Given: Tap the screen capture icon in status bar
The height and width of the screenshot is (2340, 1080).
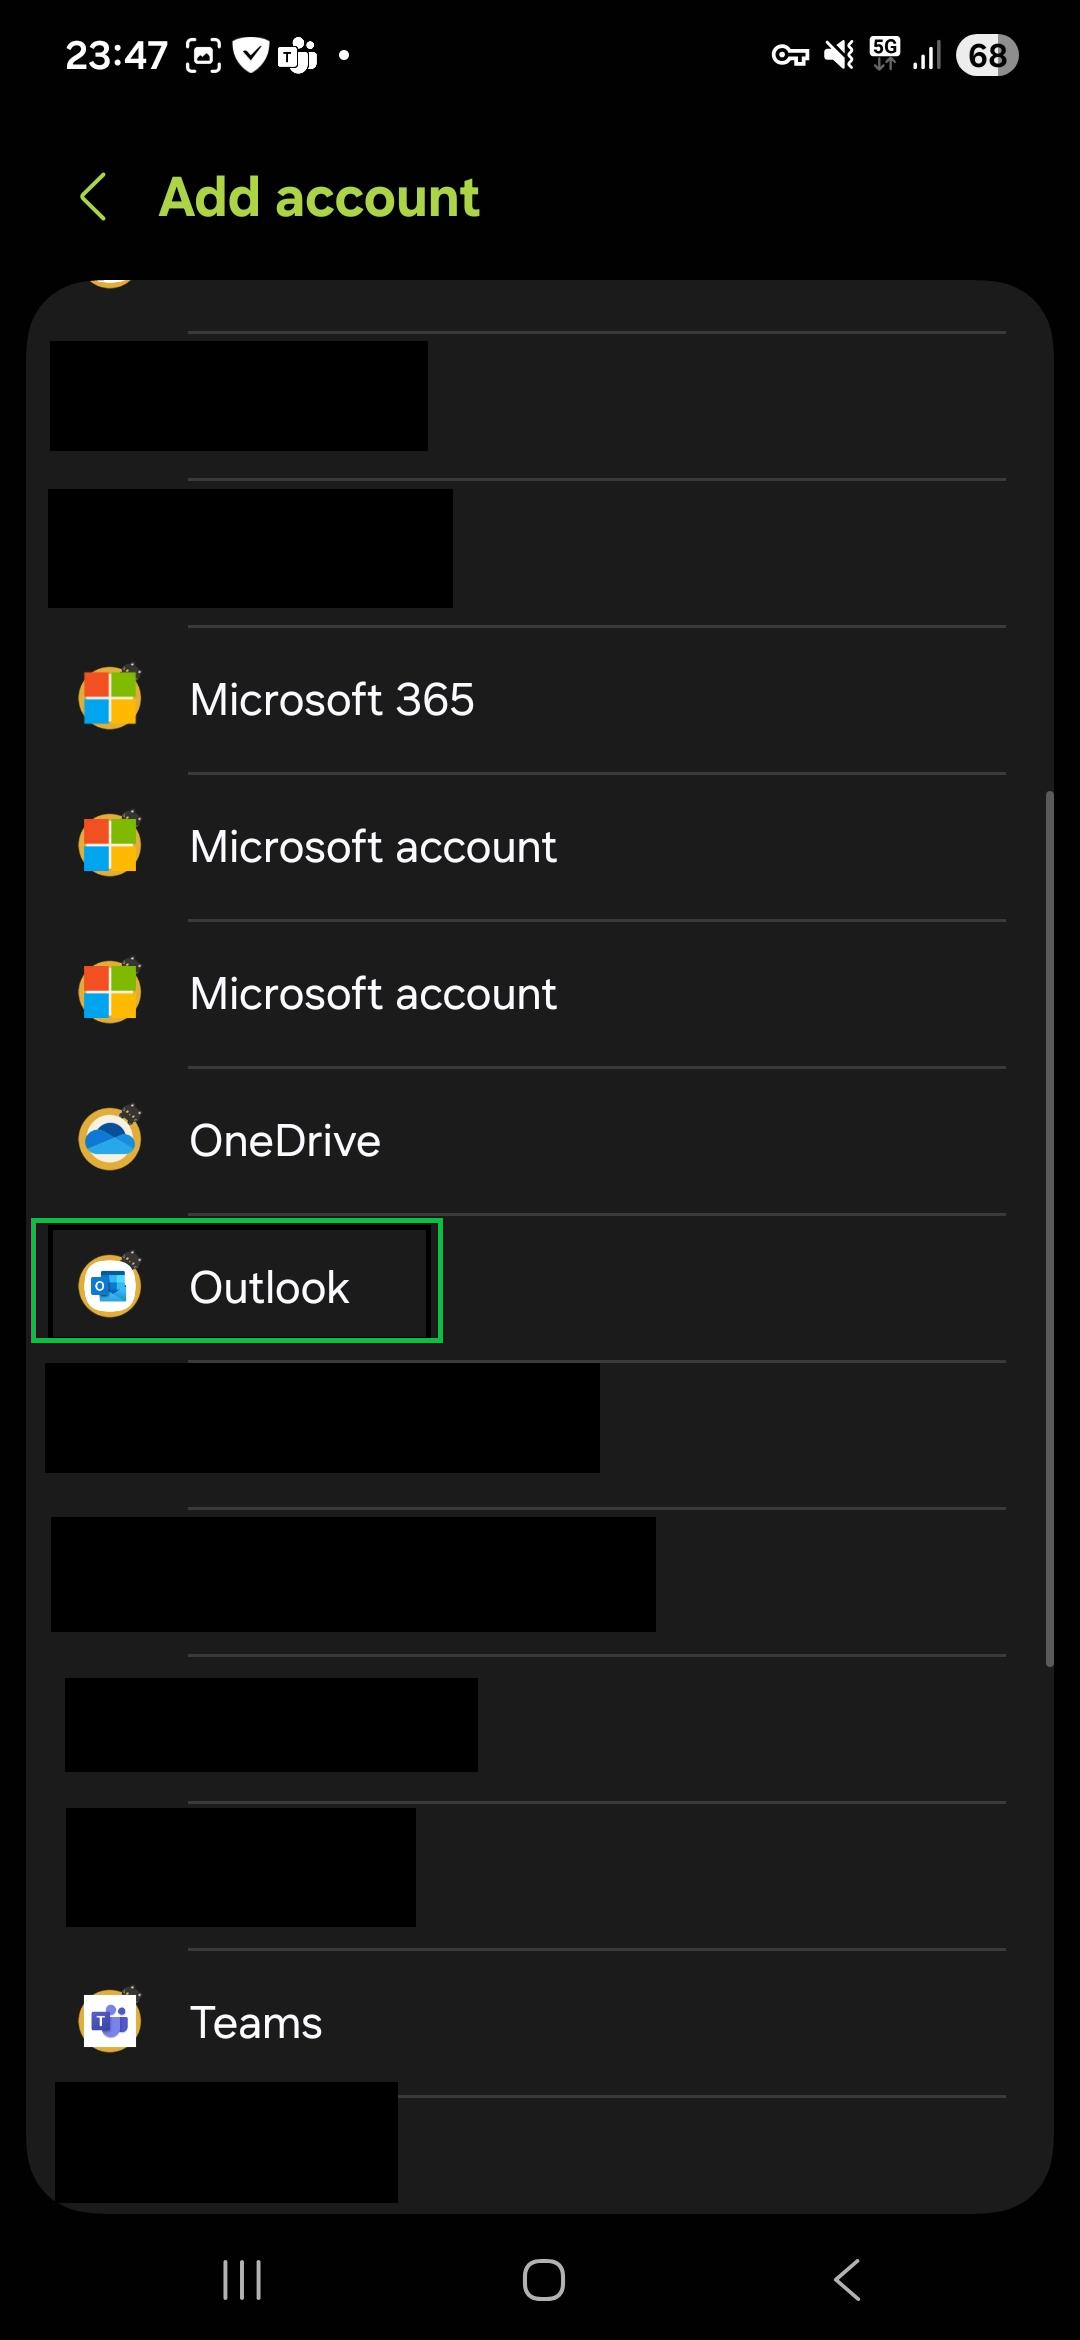Looking at the screenshot, I should (204, 56).
